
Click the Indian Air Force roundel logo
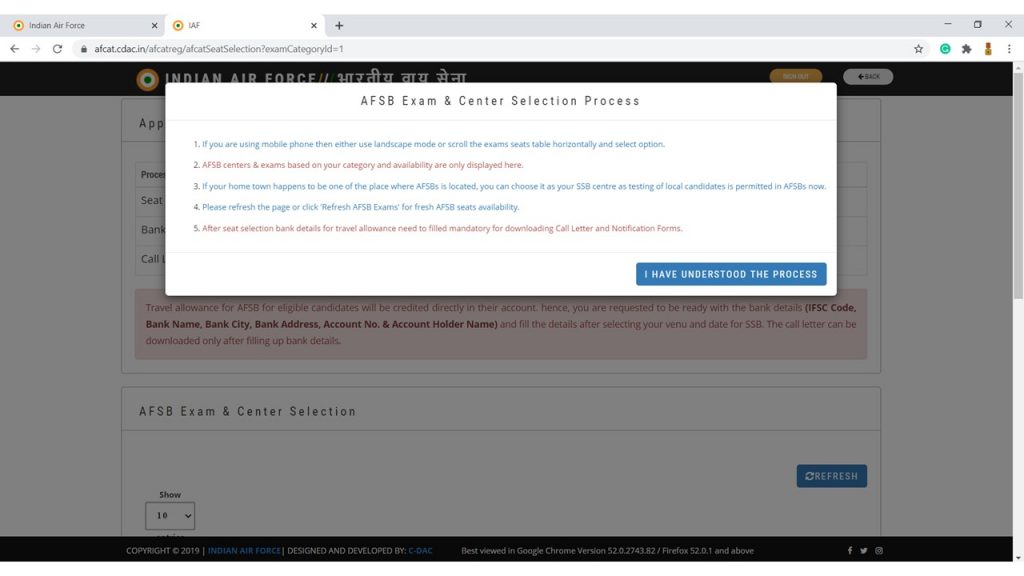click(x=147, y=78)
